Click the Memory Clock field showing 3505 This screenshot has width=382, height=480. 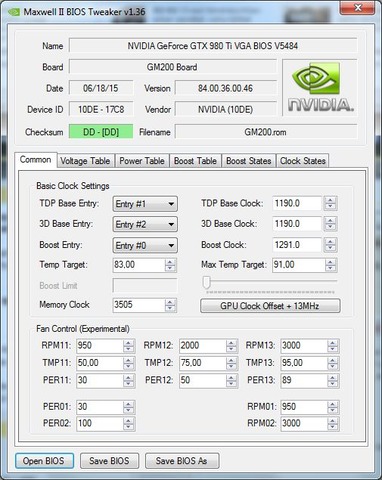point(139,305)
